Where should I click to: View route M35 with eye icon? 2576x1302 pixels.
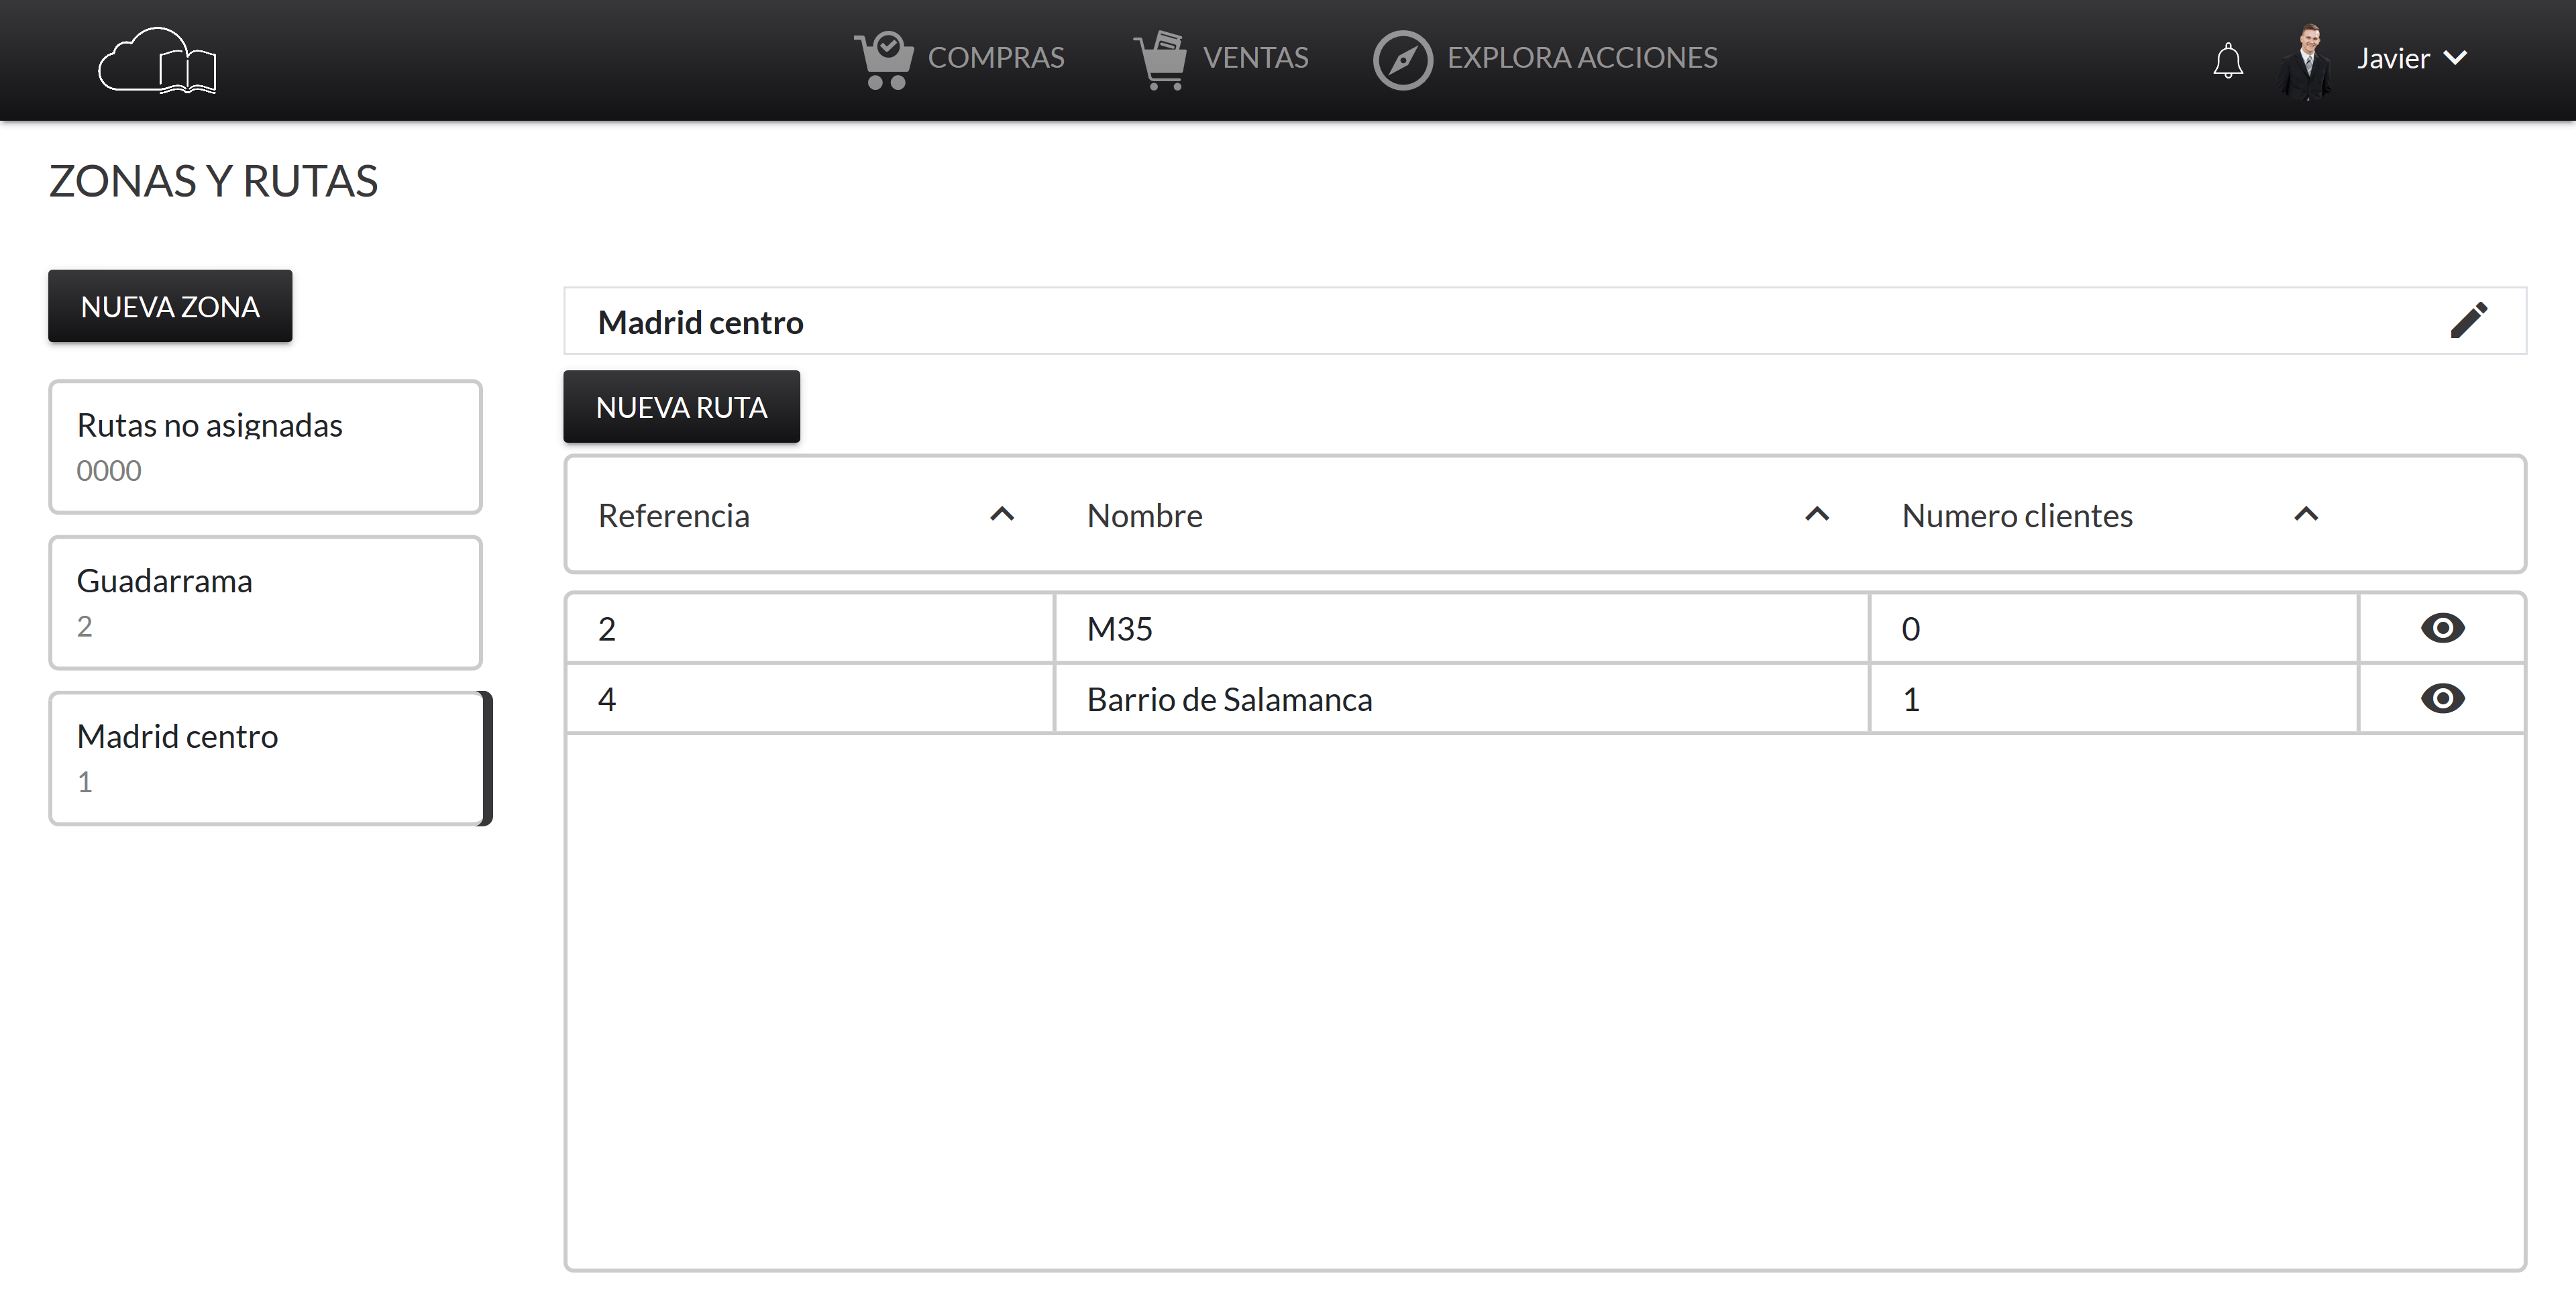pyautogui.click(x=2442, y=628)
